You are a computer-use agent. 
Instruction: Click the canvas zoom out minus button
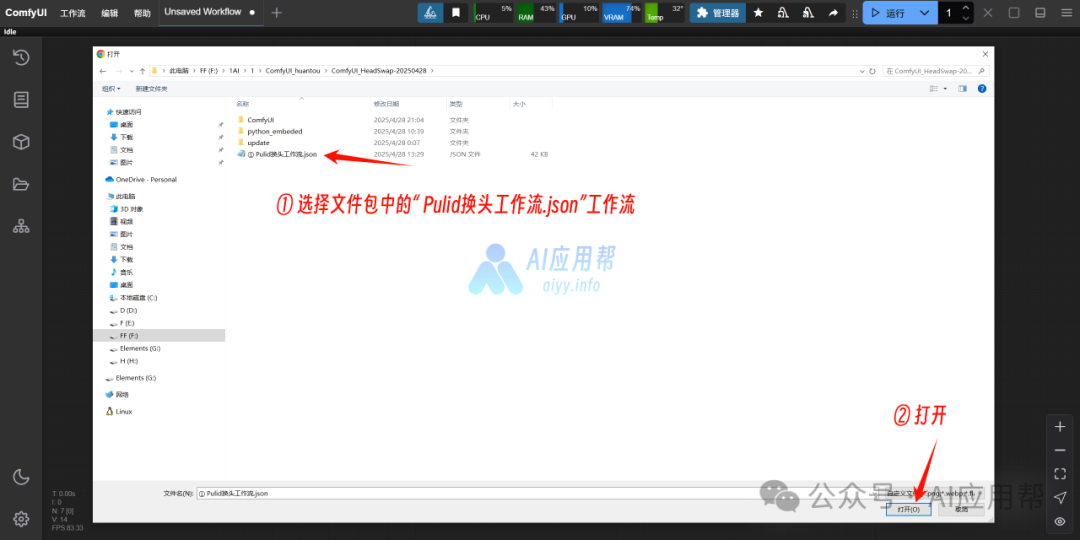click(x=1060, y=450)
